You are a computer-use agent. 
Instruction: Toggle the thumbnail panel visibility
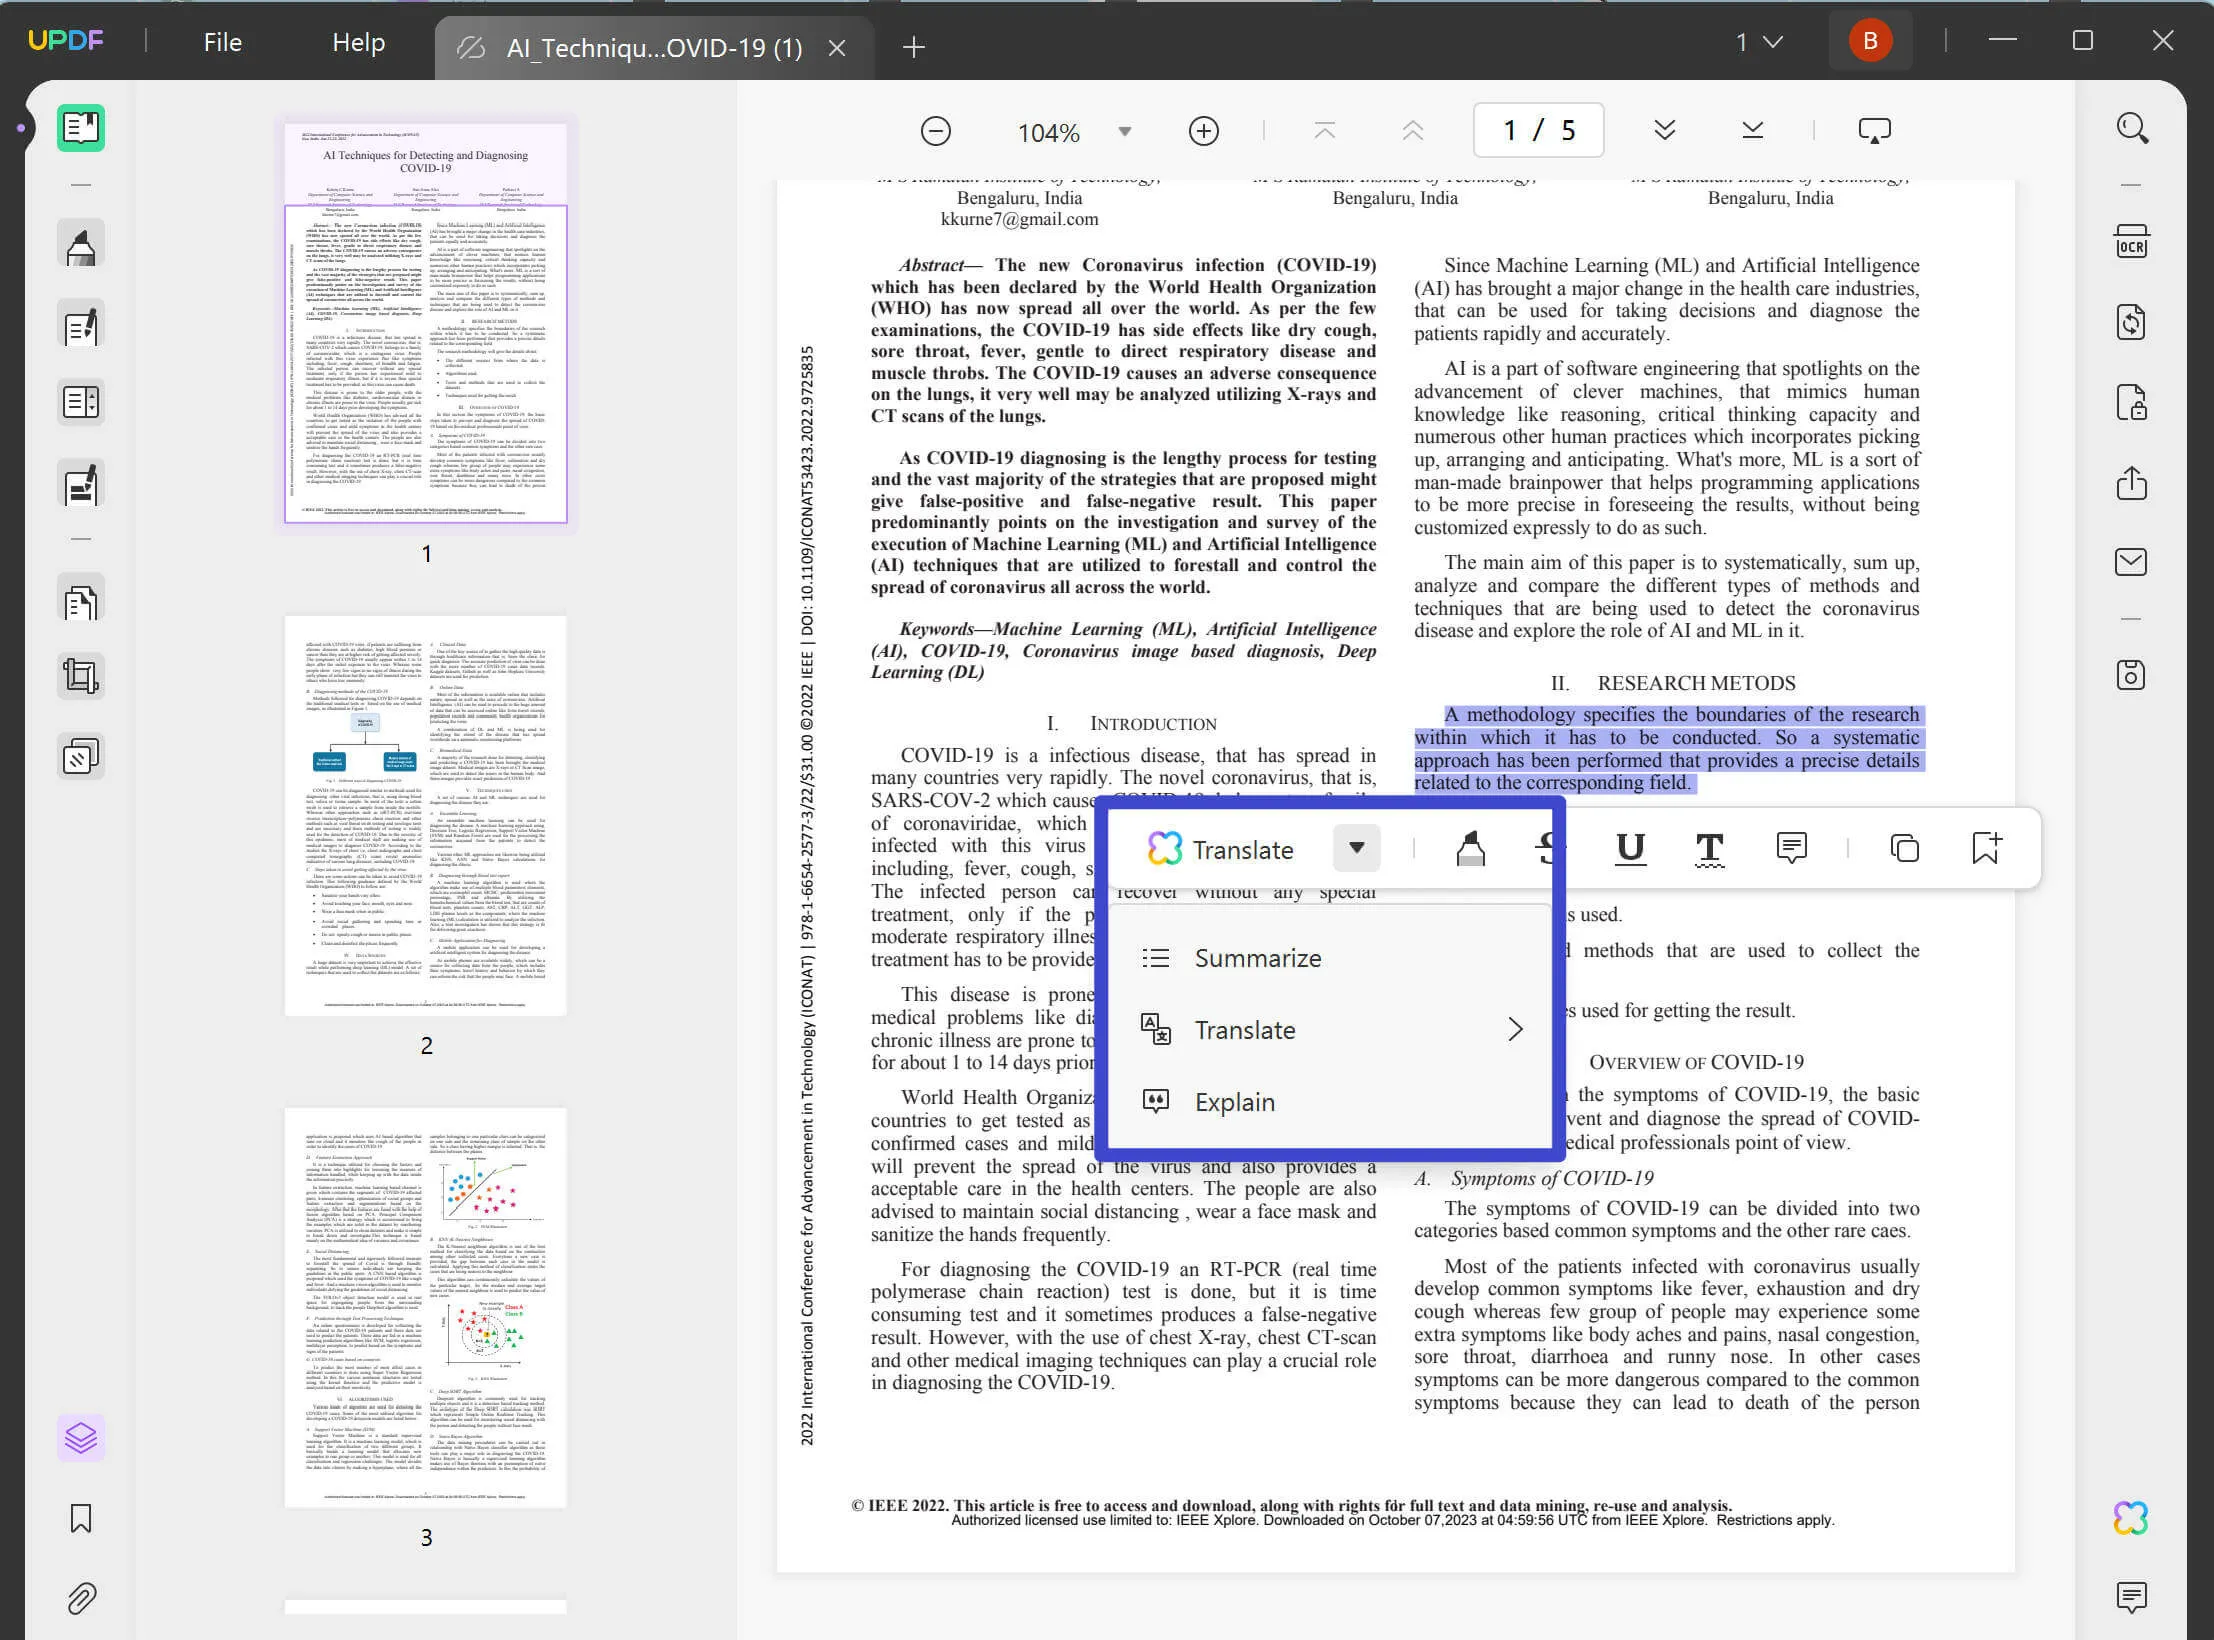(81, 127)
